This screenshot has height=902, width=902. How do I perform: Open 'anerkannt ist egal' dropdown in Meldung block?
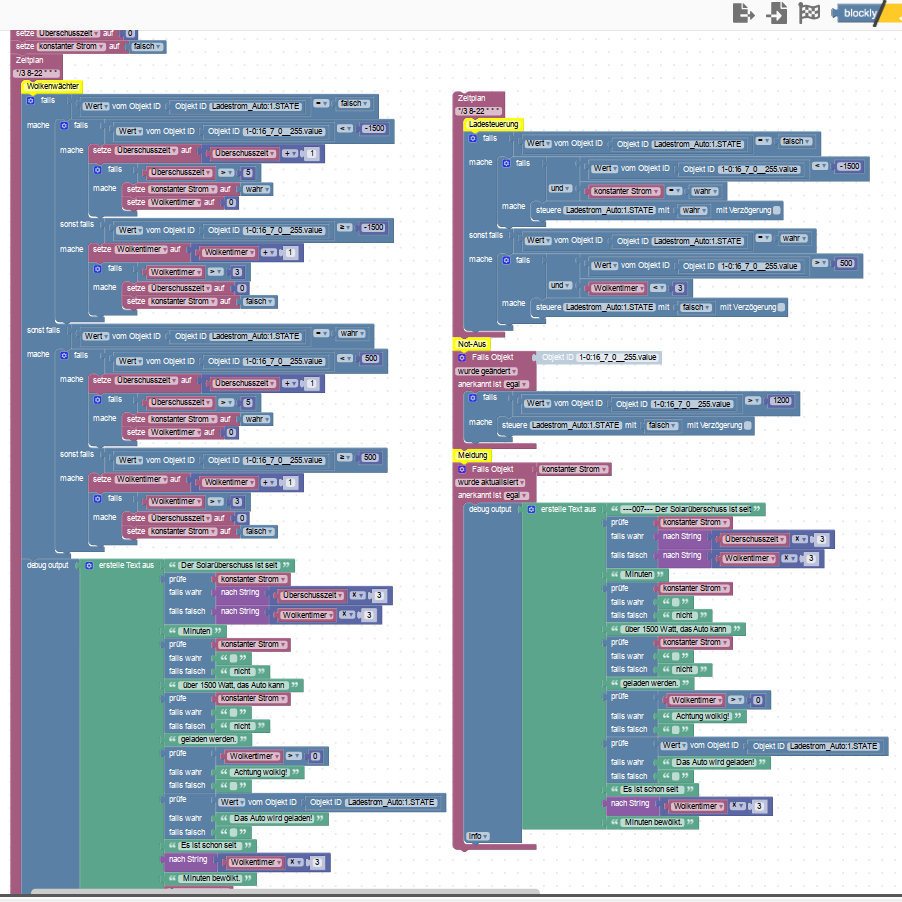(517, 495)
